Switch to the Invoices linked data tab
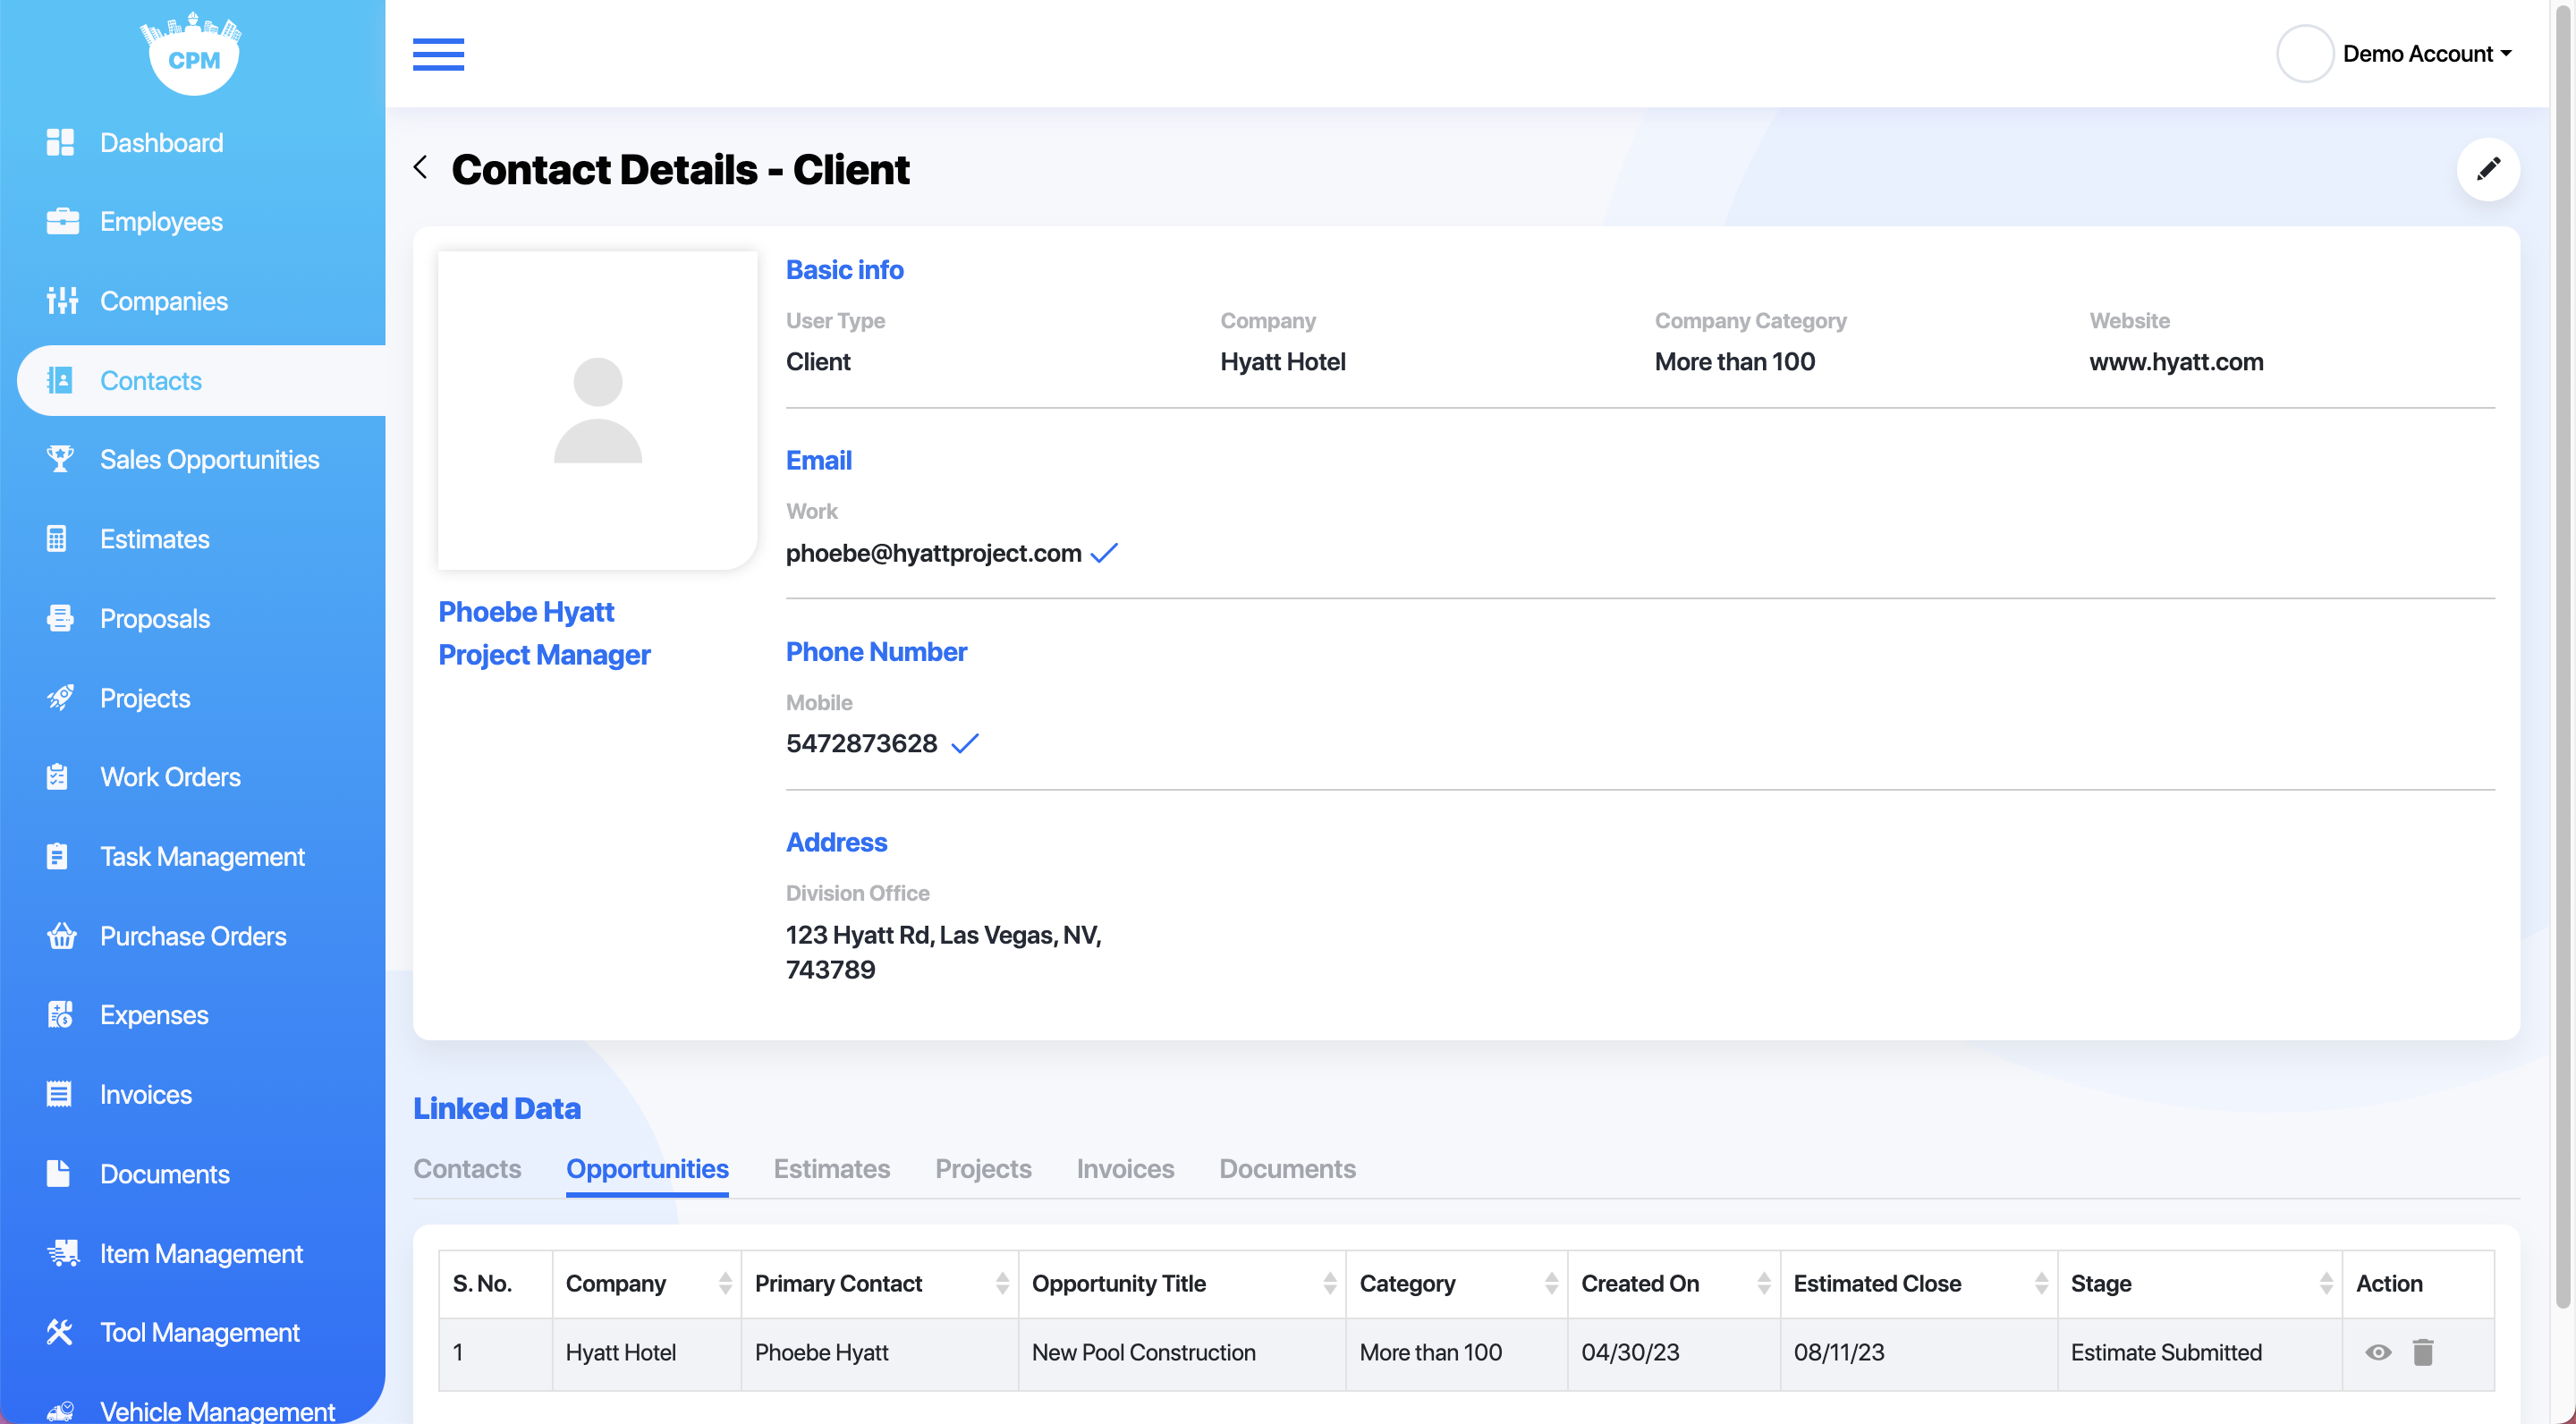 click(x=1125, y=1169)
